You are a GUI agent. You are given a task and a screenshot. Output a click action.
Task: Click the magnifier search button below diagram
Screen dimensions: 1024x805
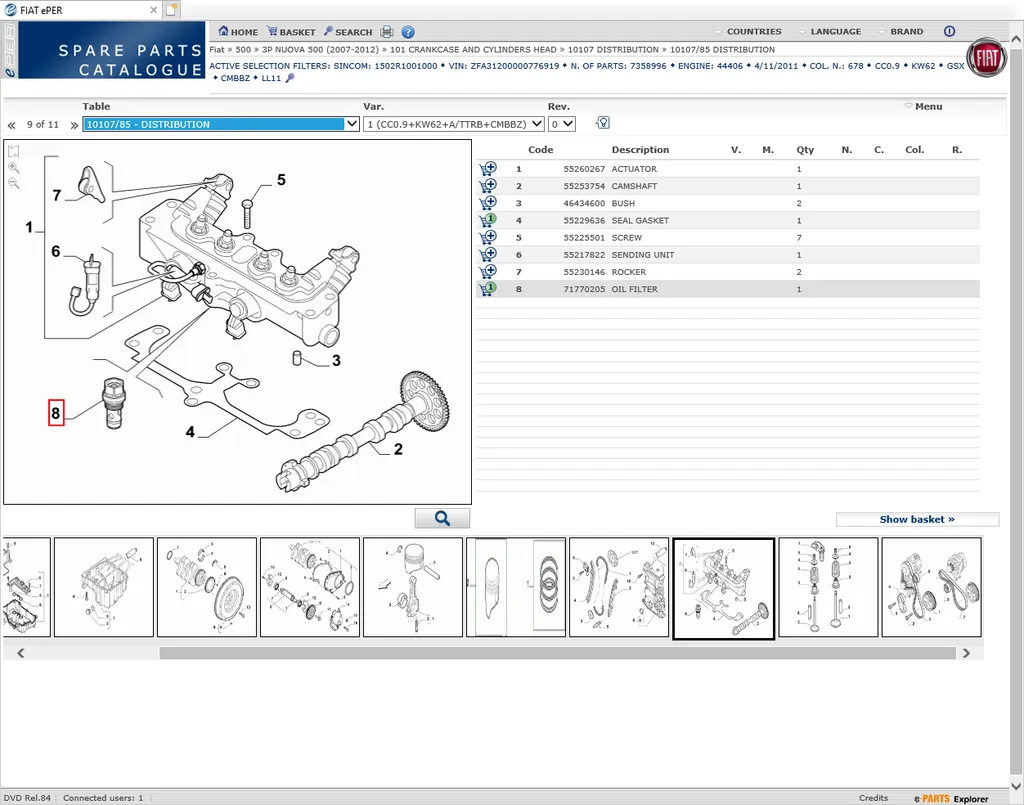[442, 518]
